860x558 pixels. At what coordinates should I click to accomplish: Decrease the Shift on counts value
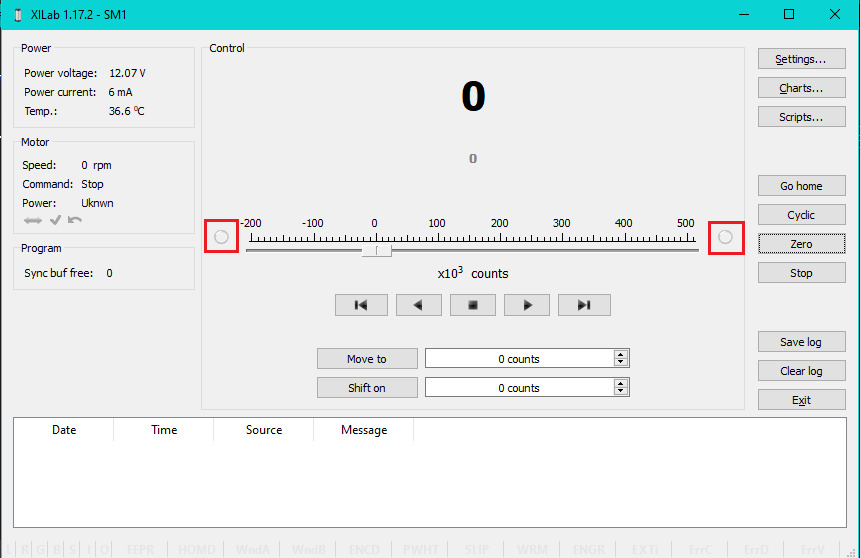click(621, 391)
